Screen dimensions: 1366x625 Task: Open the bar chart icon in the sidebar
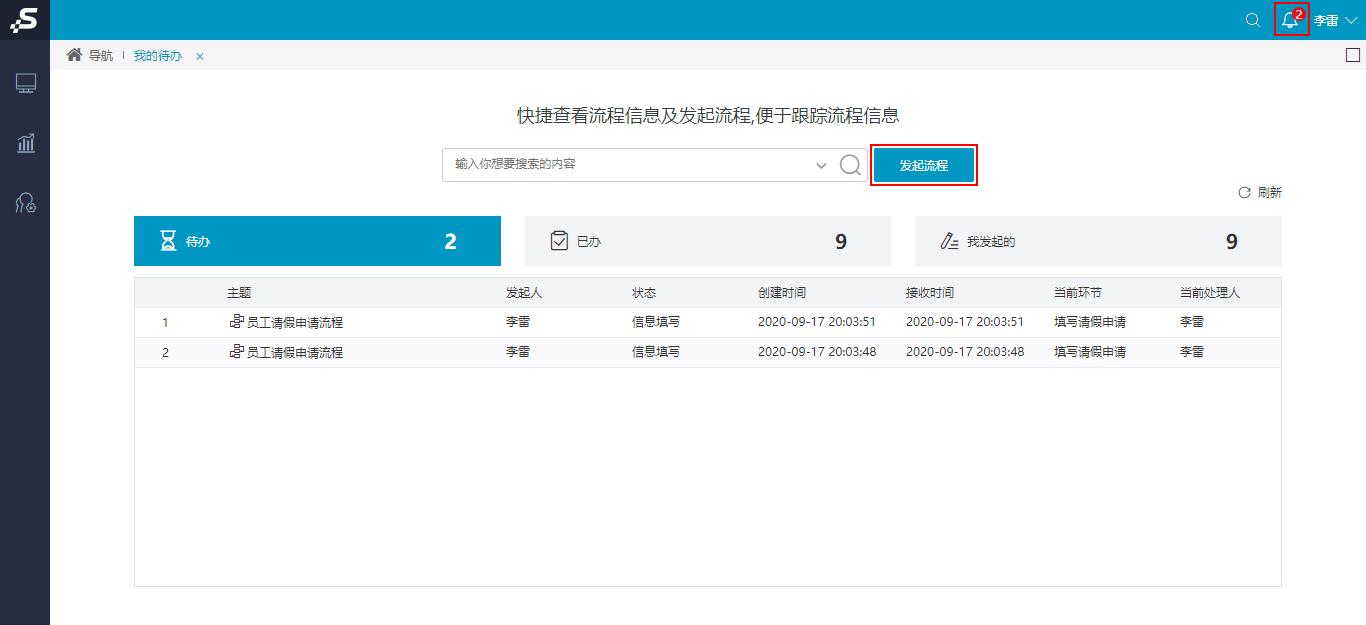[25, 143]
